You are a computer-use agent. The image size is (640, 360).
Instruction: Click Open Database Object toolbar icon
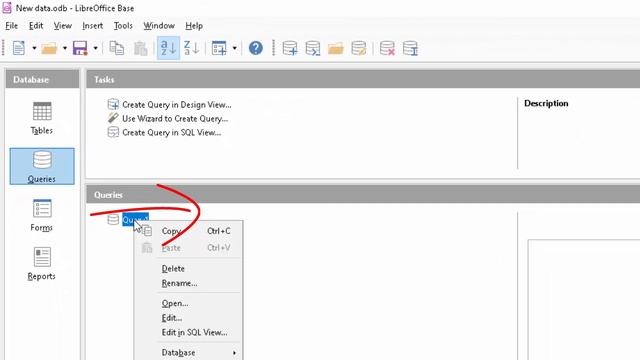click(x=336, y=48)
